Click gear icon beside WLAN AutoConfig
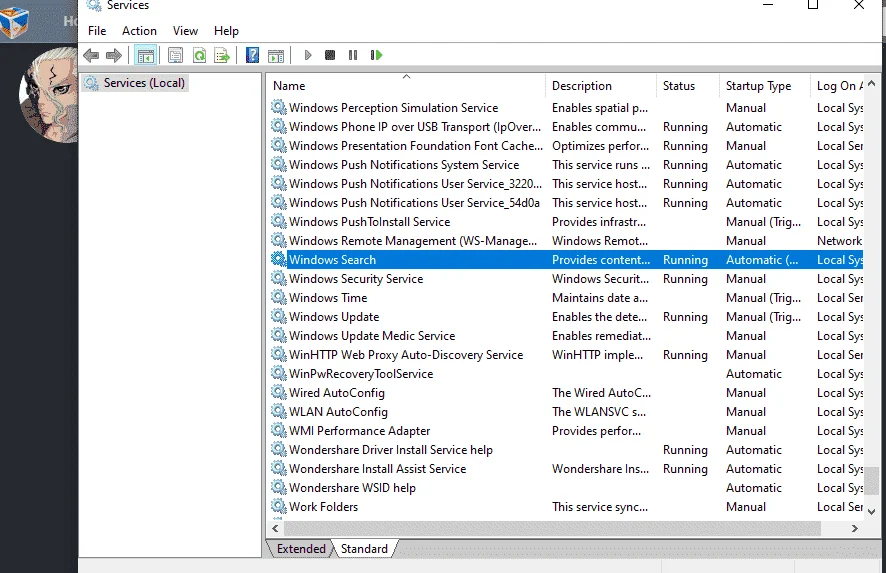The image size is (886, 573). point(279,411)
